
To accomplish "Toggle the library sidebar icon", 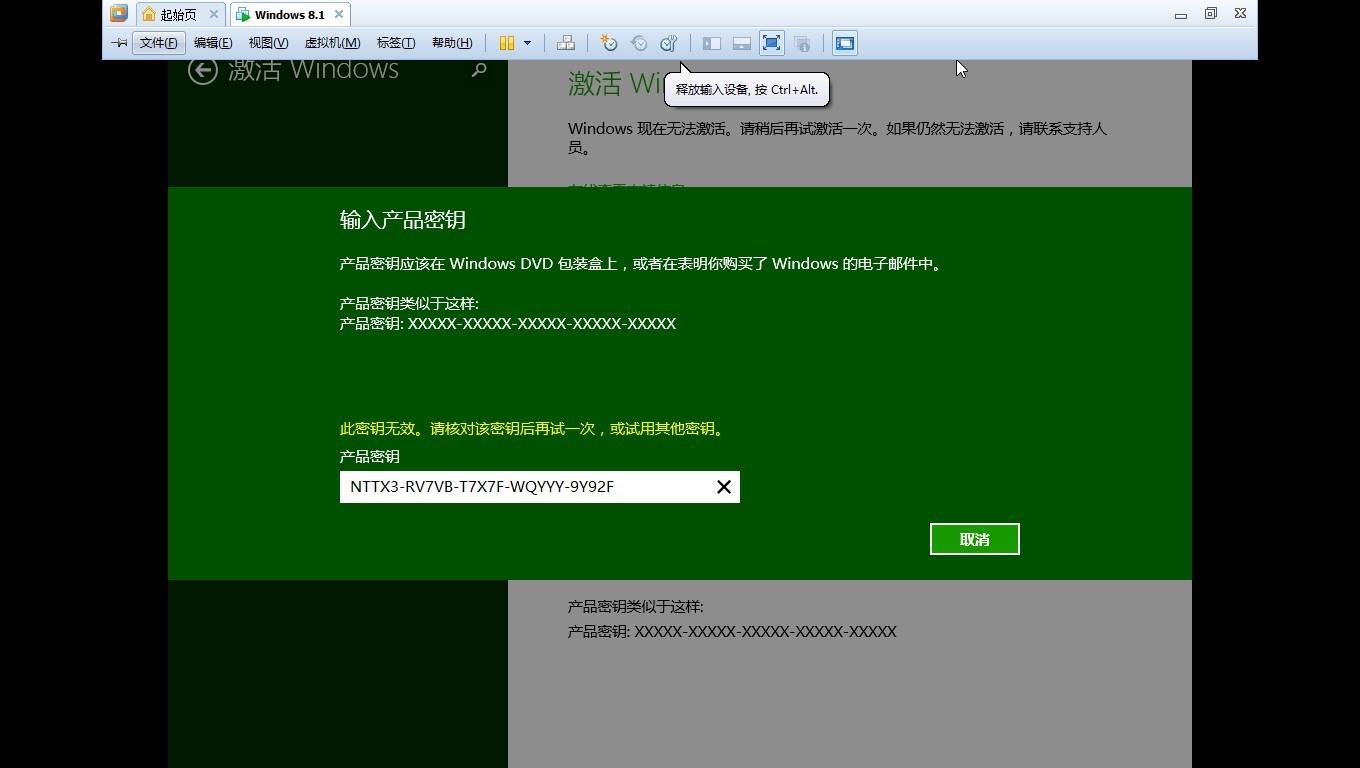I will pyautogui.click(x=712, y=43).
